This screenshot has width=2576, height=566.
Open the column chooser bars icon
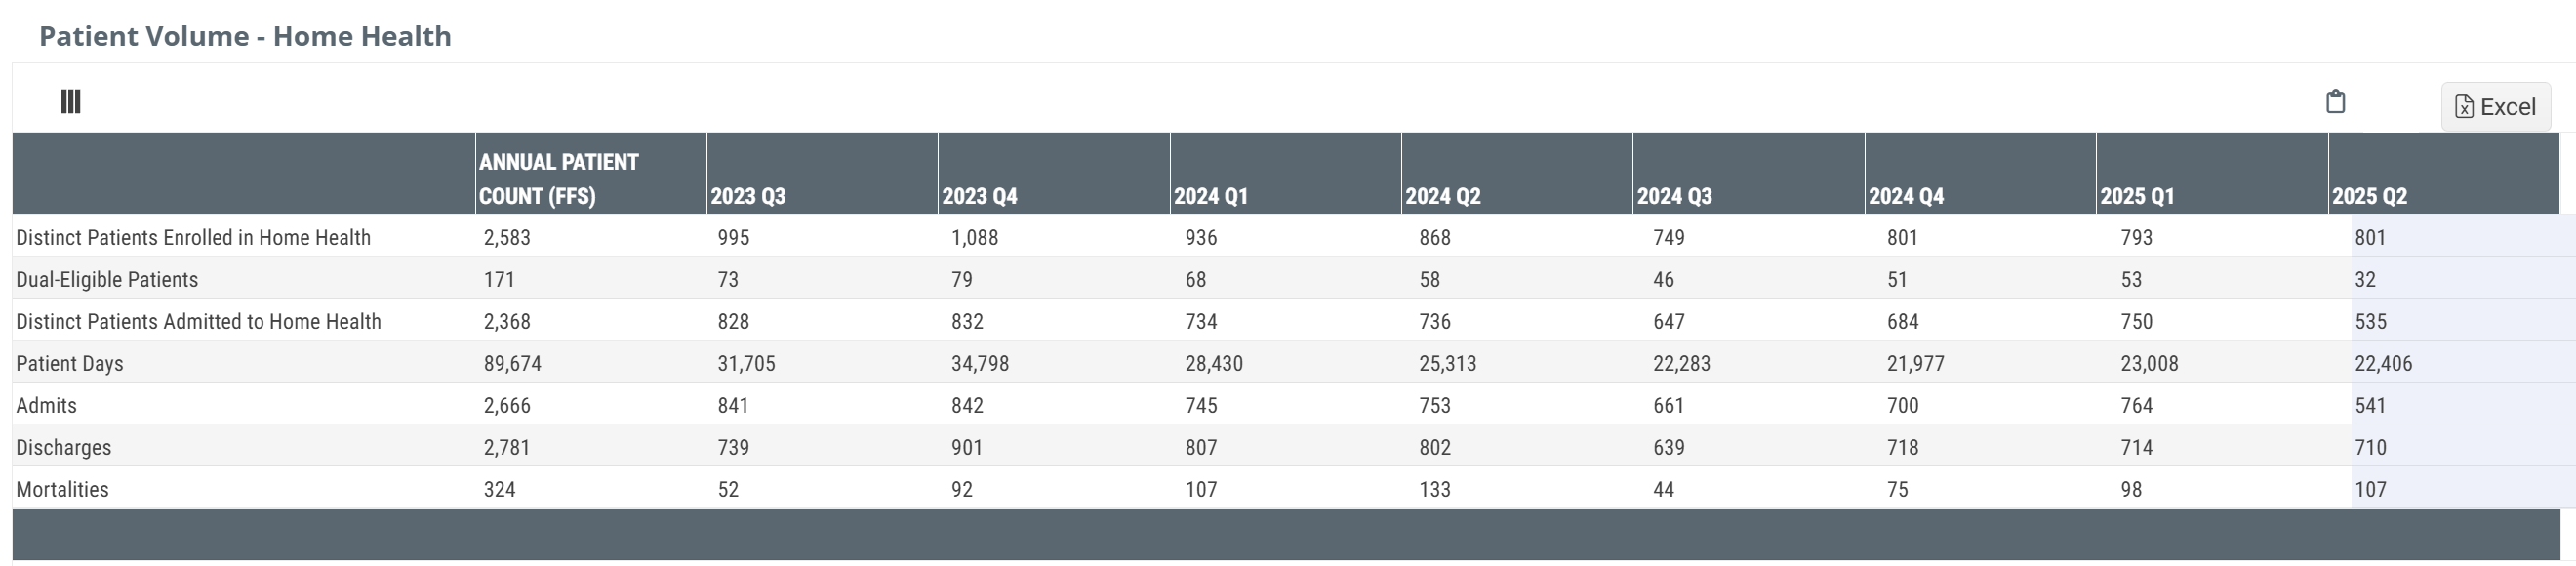tap(70, 101)
